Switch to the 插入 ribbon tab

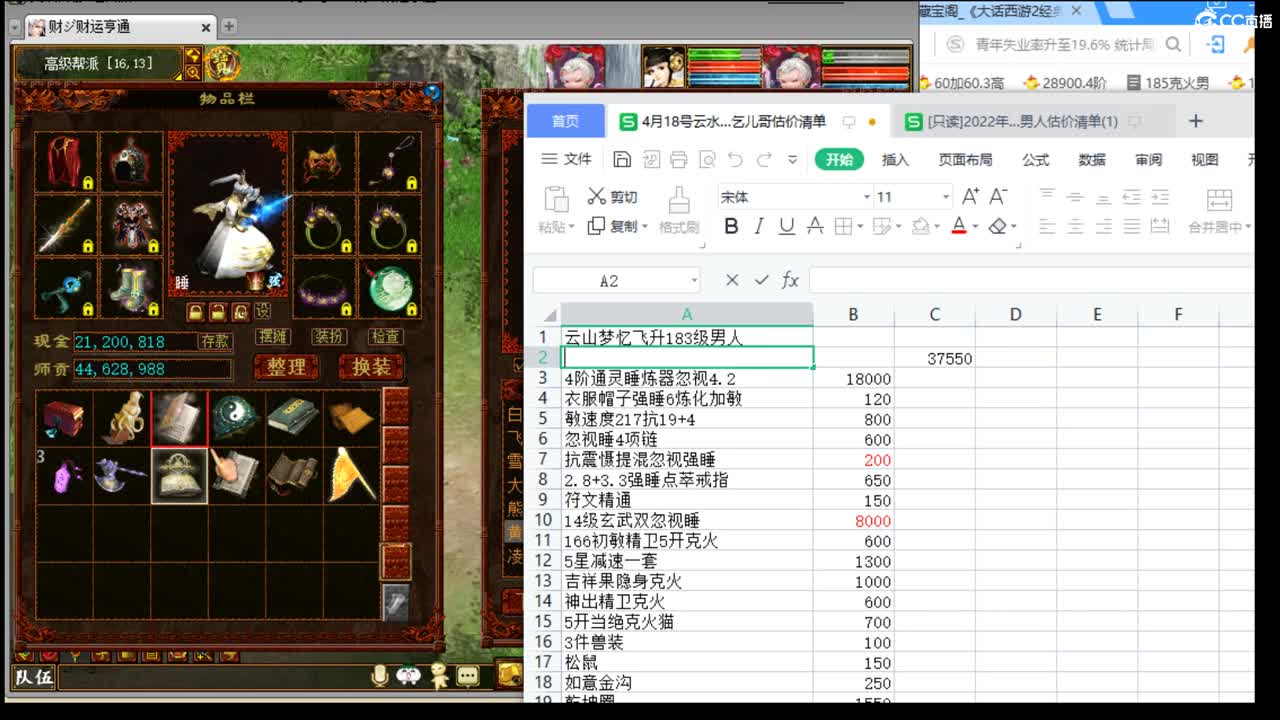coord(895,160)
